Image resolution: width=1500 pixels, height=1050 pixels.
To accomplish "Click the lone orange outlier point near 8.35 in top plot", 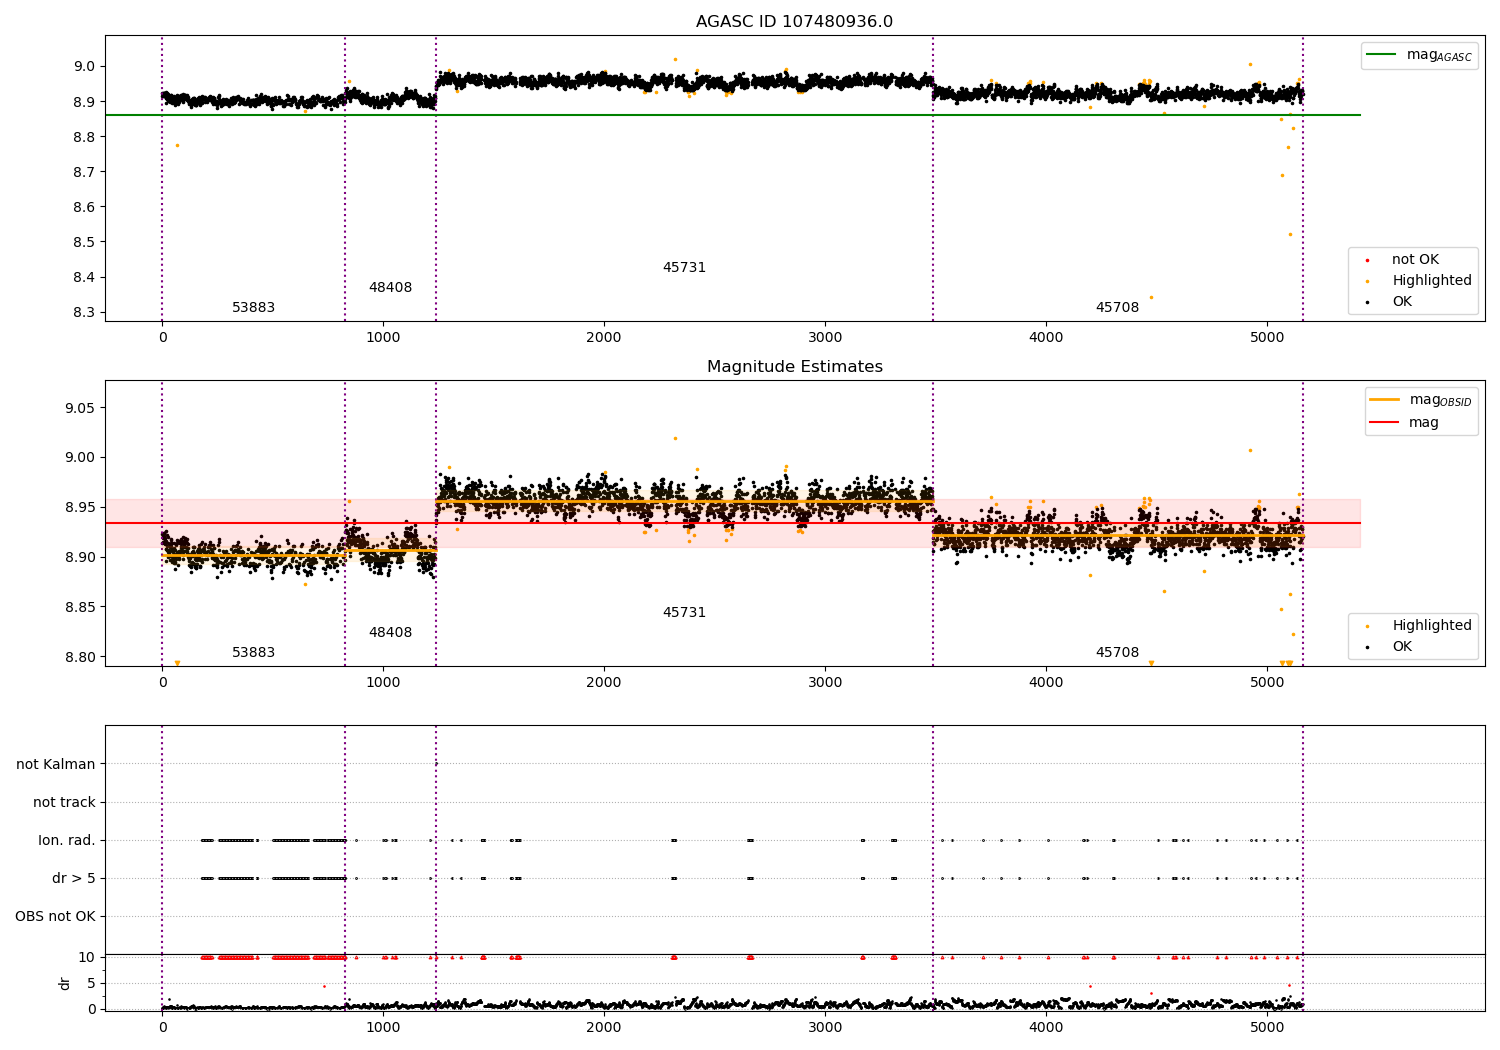I will [1151, 297].
